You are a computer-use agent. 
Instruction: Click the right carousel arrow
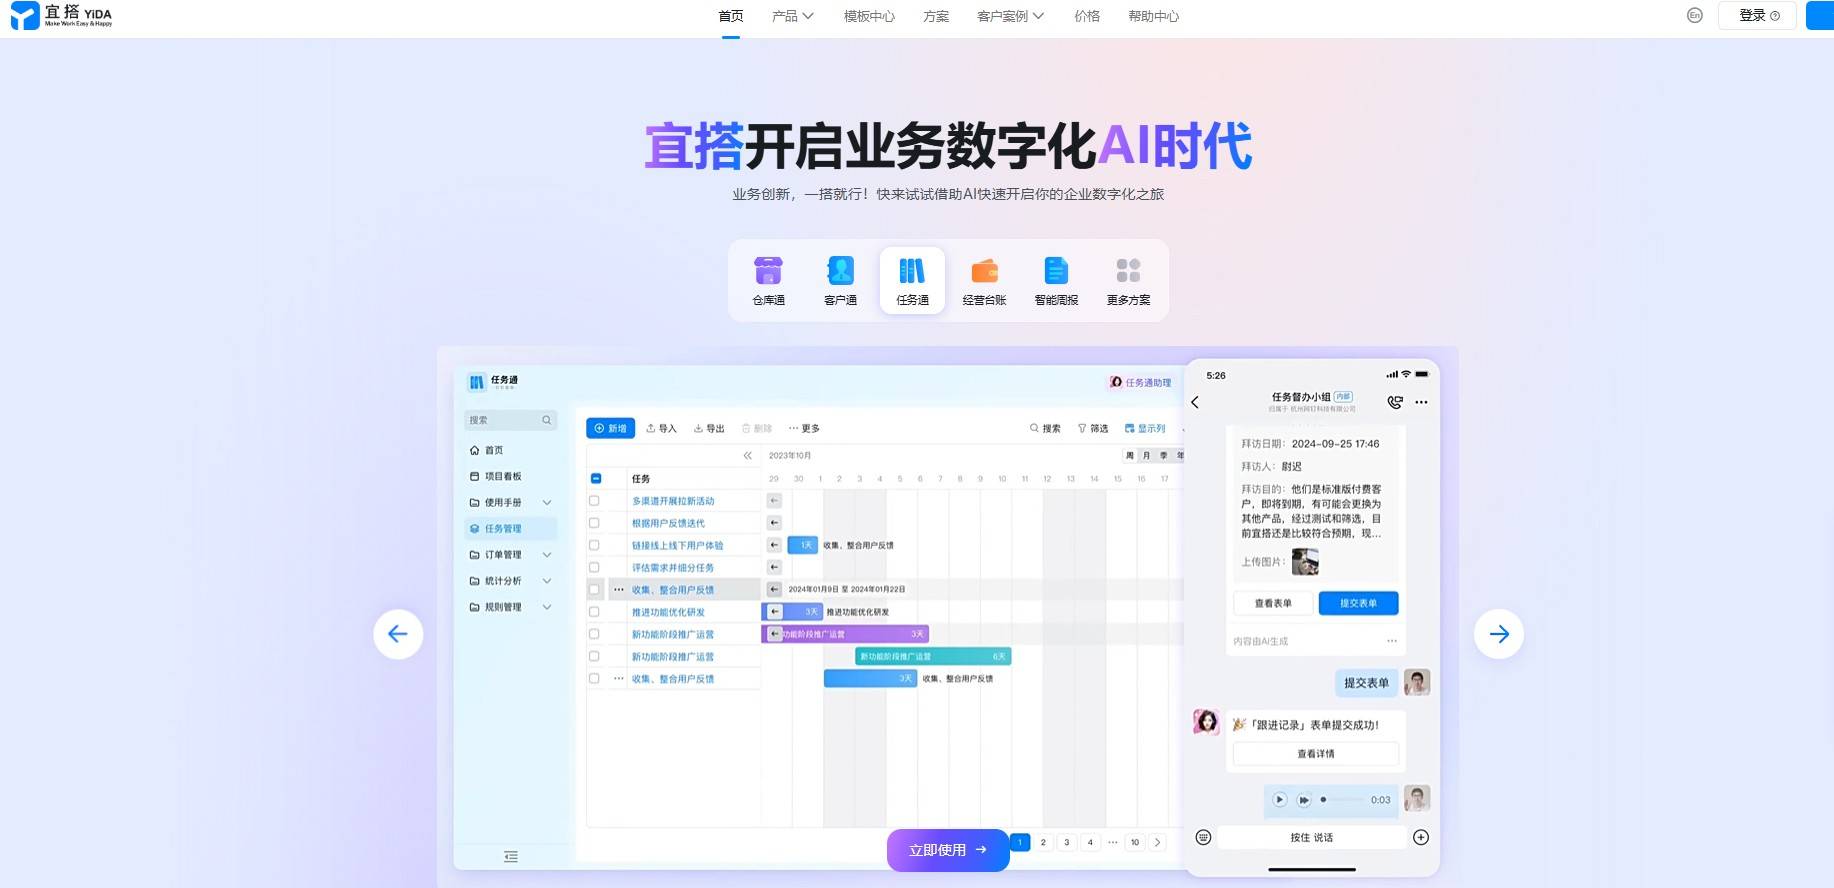tap(1498, 634)
